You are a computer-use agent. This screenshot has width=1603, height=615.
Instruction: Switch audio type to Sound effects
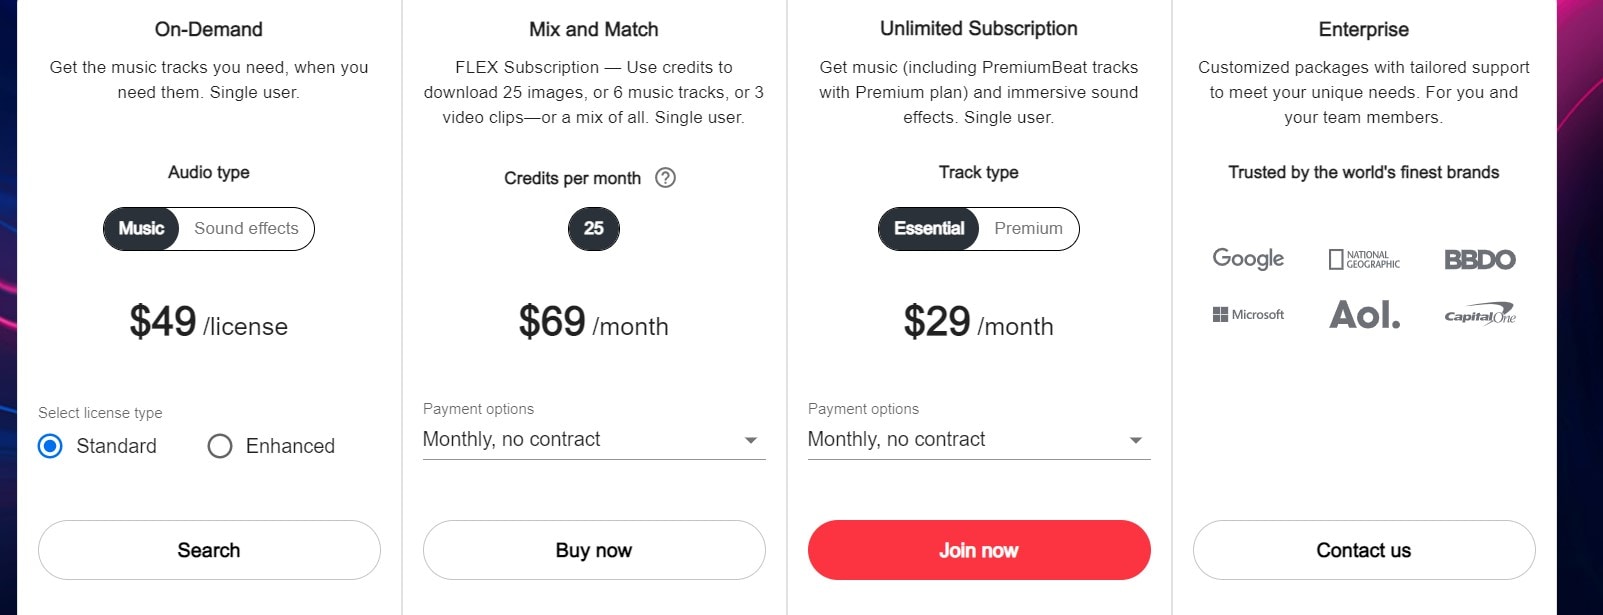246,229
